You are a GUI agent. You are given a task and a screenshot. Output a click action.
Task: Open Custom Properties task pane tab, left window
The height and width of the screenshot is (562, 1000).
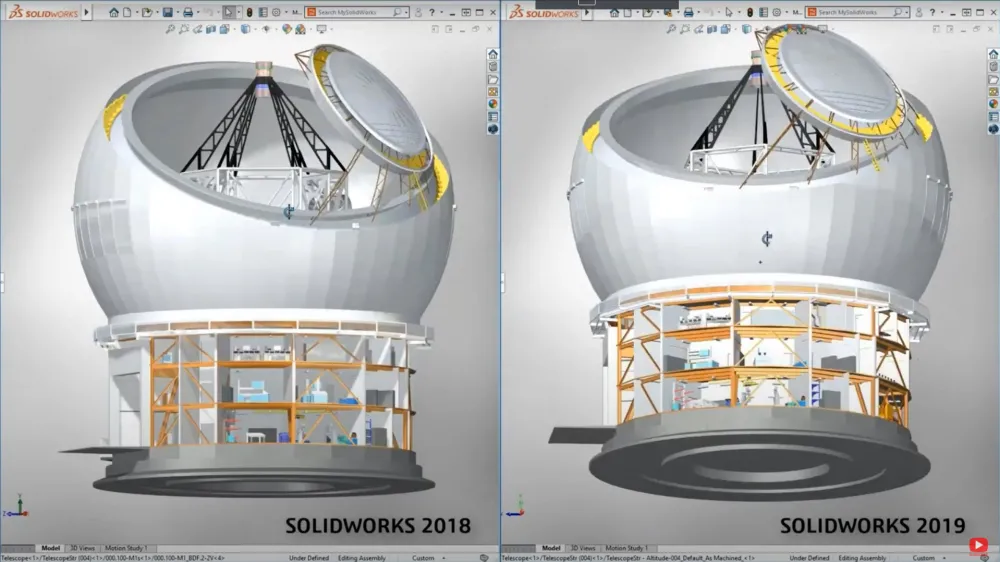493,117
